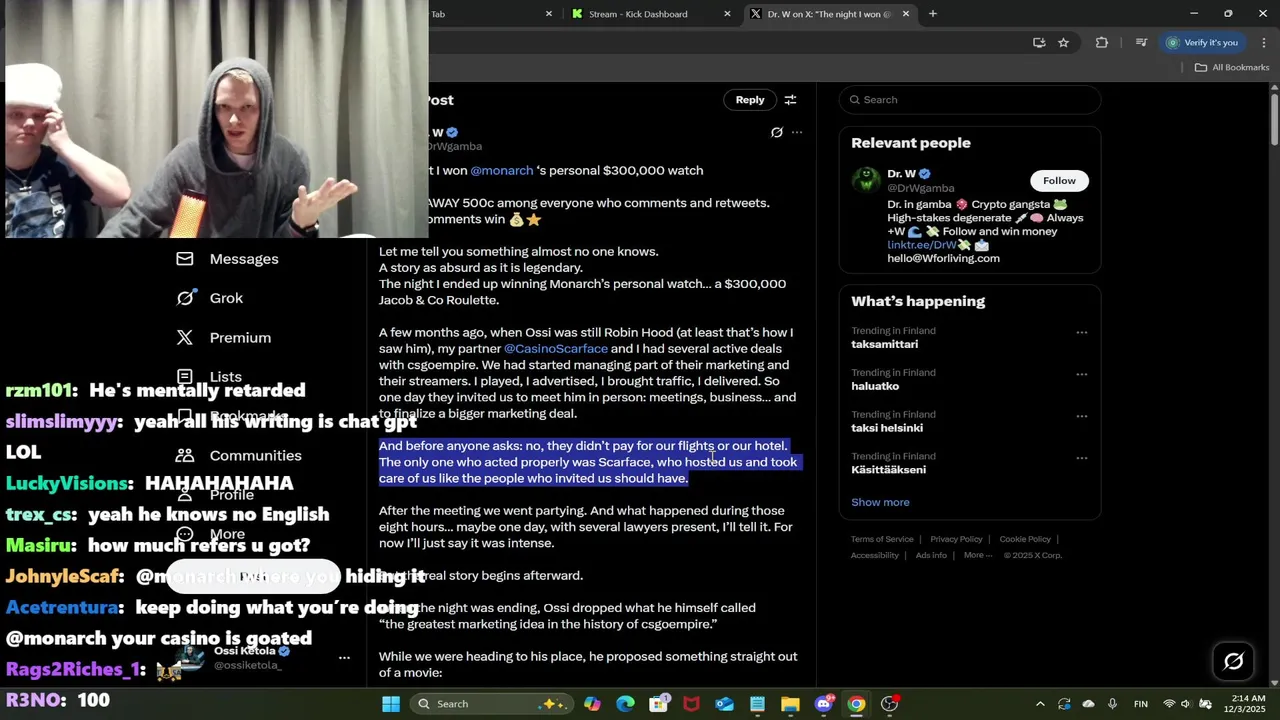Click the Communities people icon in the sidebar
This screenshot has height=720, width=1280.
point(185,455)
